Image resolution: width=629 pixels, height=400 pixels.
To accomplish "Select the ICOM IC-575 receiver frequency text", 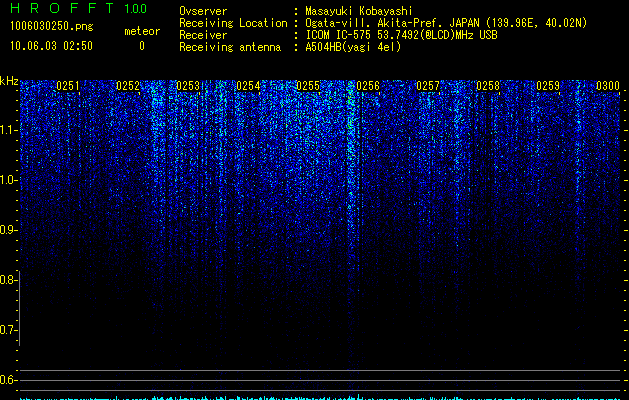I will 402,35.
